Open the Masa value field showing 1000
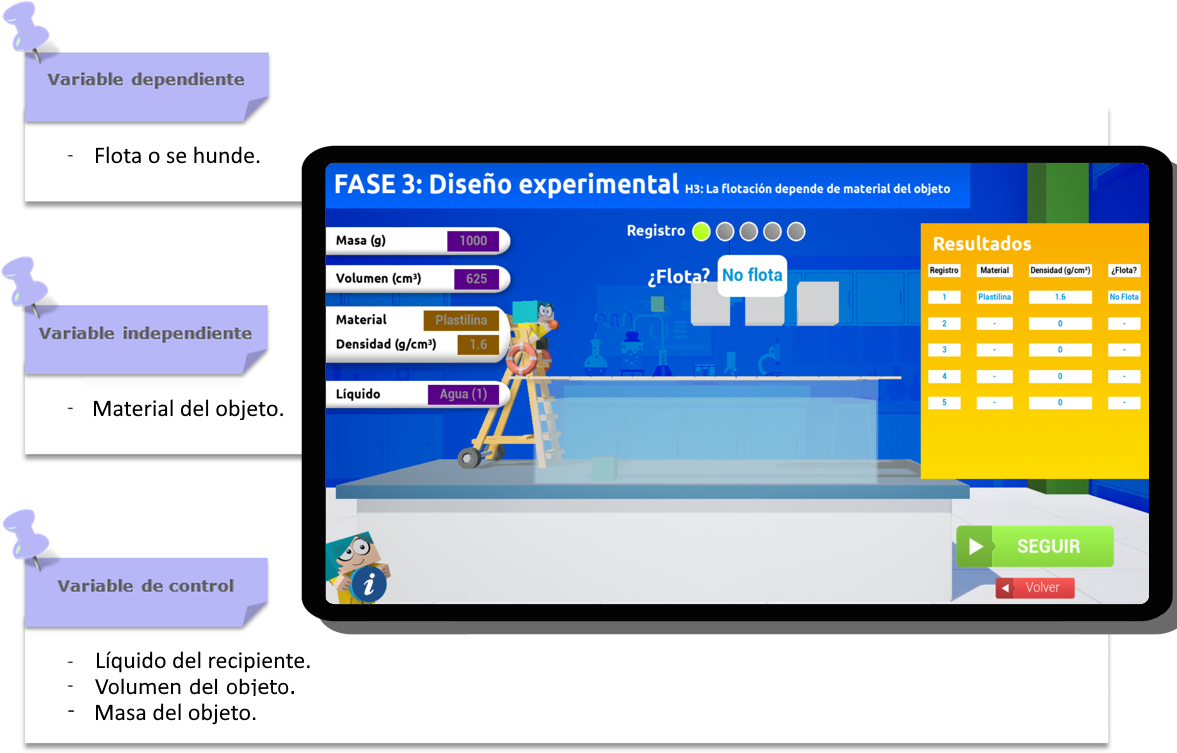The height and width of the screenshot is (753, 1177). click(x=473, y=241)
